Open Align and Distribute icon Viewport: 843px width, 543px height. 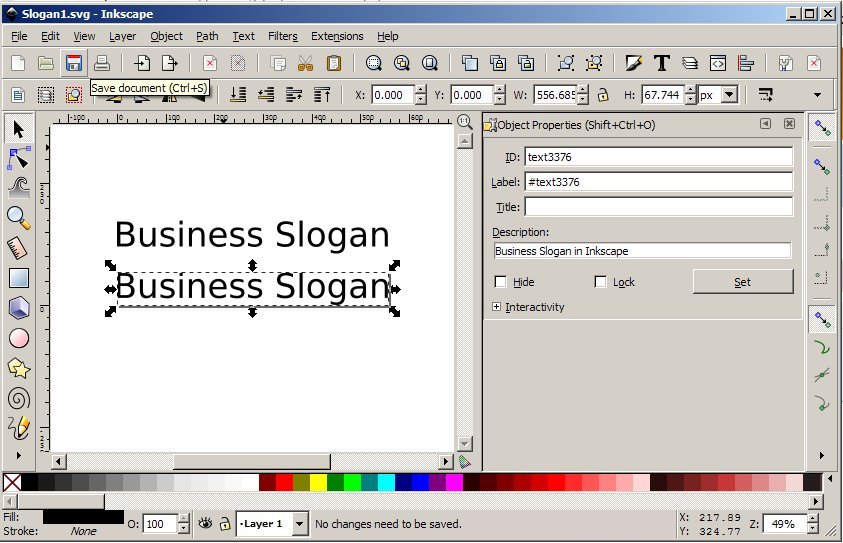[x=746, y=63]
